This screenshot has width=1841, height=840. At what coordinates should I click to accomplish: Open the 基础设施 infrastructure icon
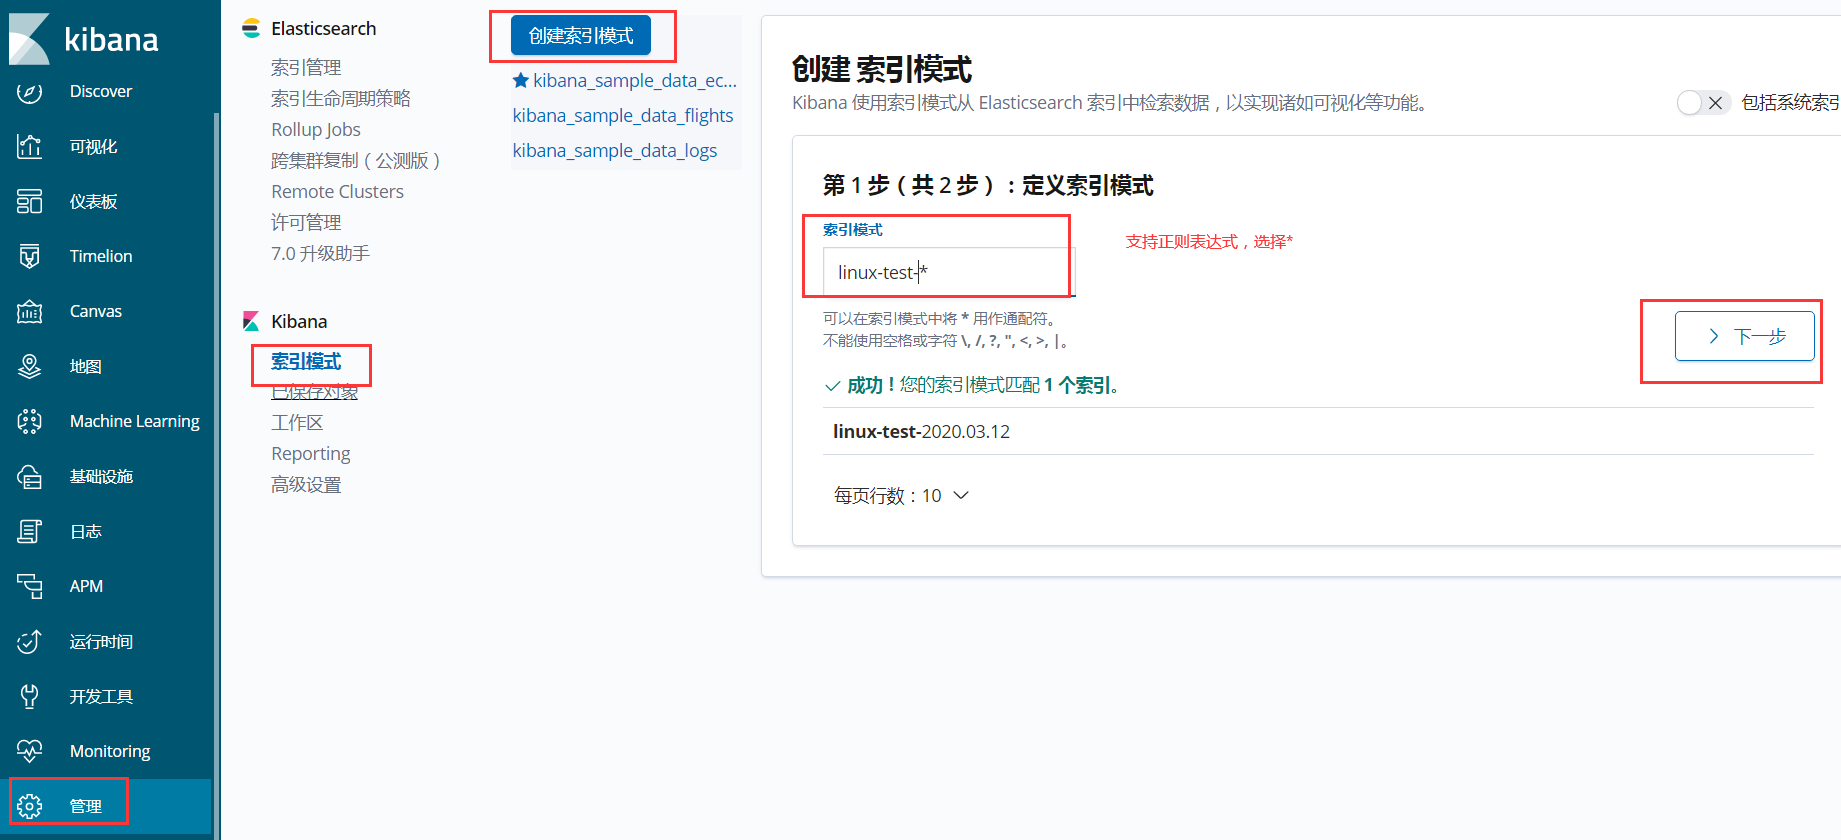click(x=30, y=477)
